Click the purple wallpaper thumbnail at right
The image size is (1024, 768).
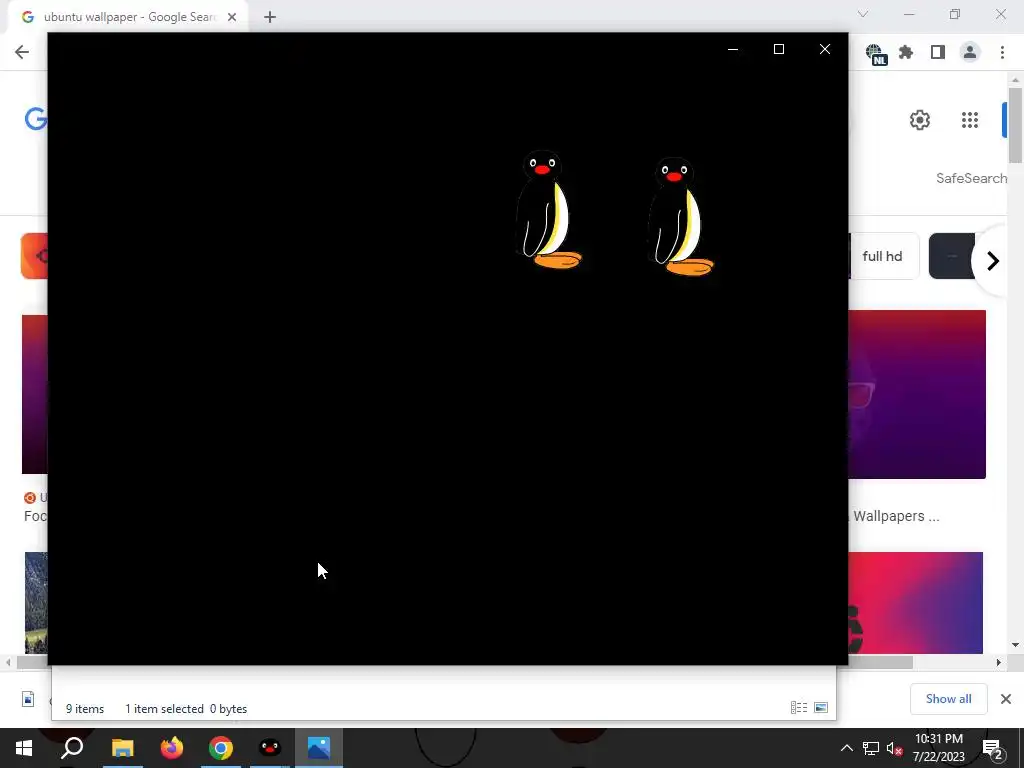(917, 394)
